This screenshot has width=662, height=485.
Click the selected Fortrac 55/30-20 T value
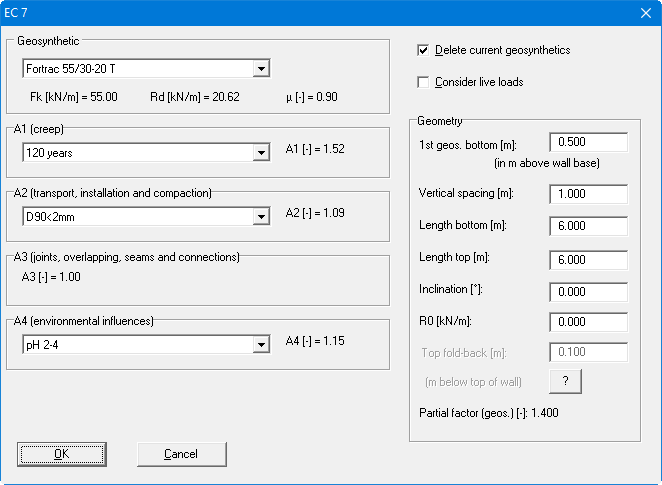click(136, 69)
